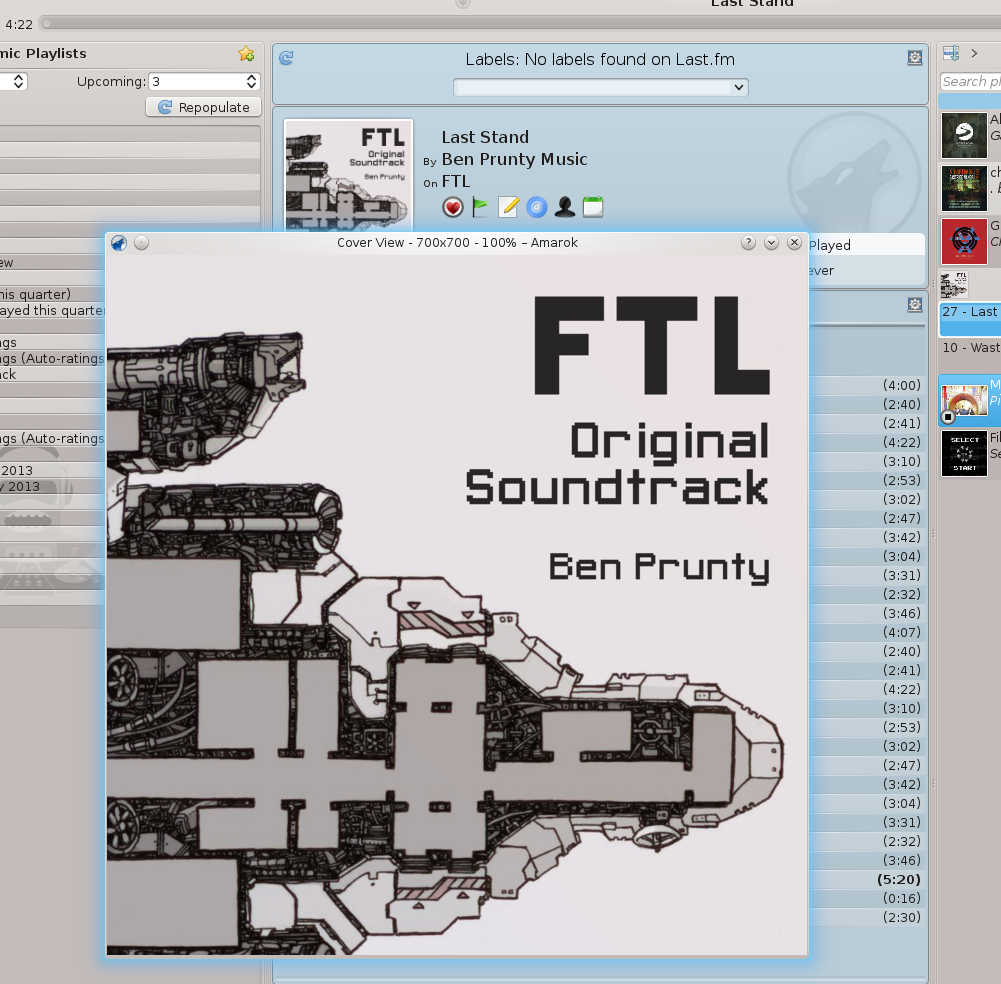Select the track with duration (4:00)

pos(868,385)
